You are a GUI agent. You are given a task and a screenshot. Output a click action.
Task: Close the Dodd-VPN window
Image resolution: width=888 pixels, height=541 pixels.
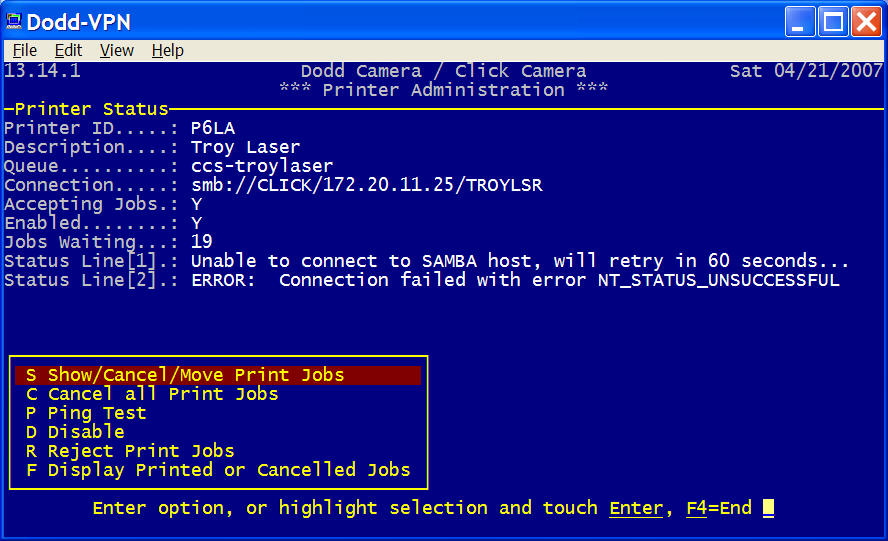click(865, 21)
